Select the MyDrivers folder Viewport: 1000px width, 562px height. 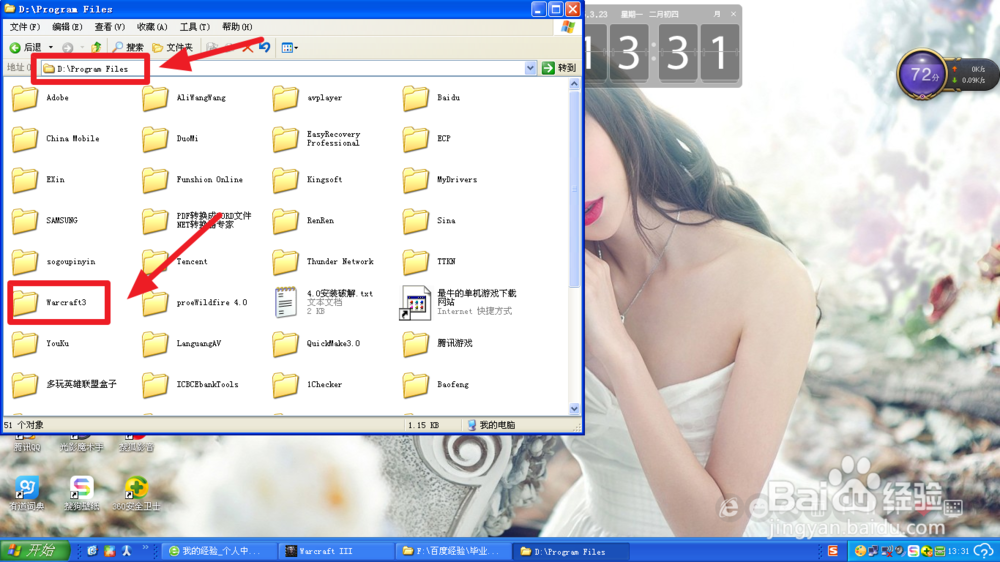[x=440, y=179]
